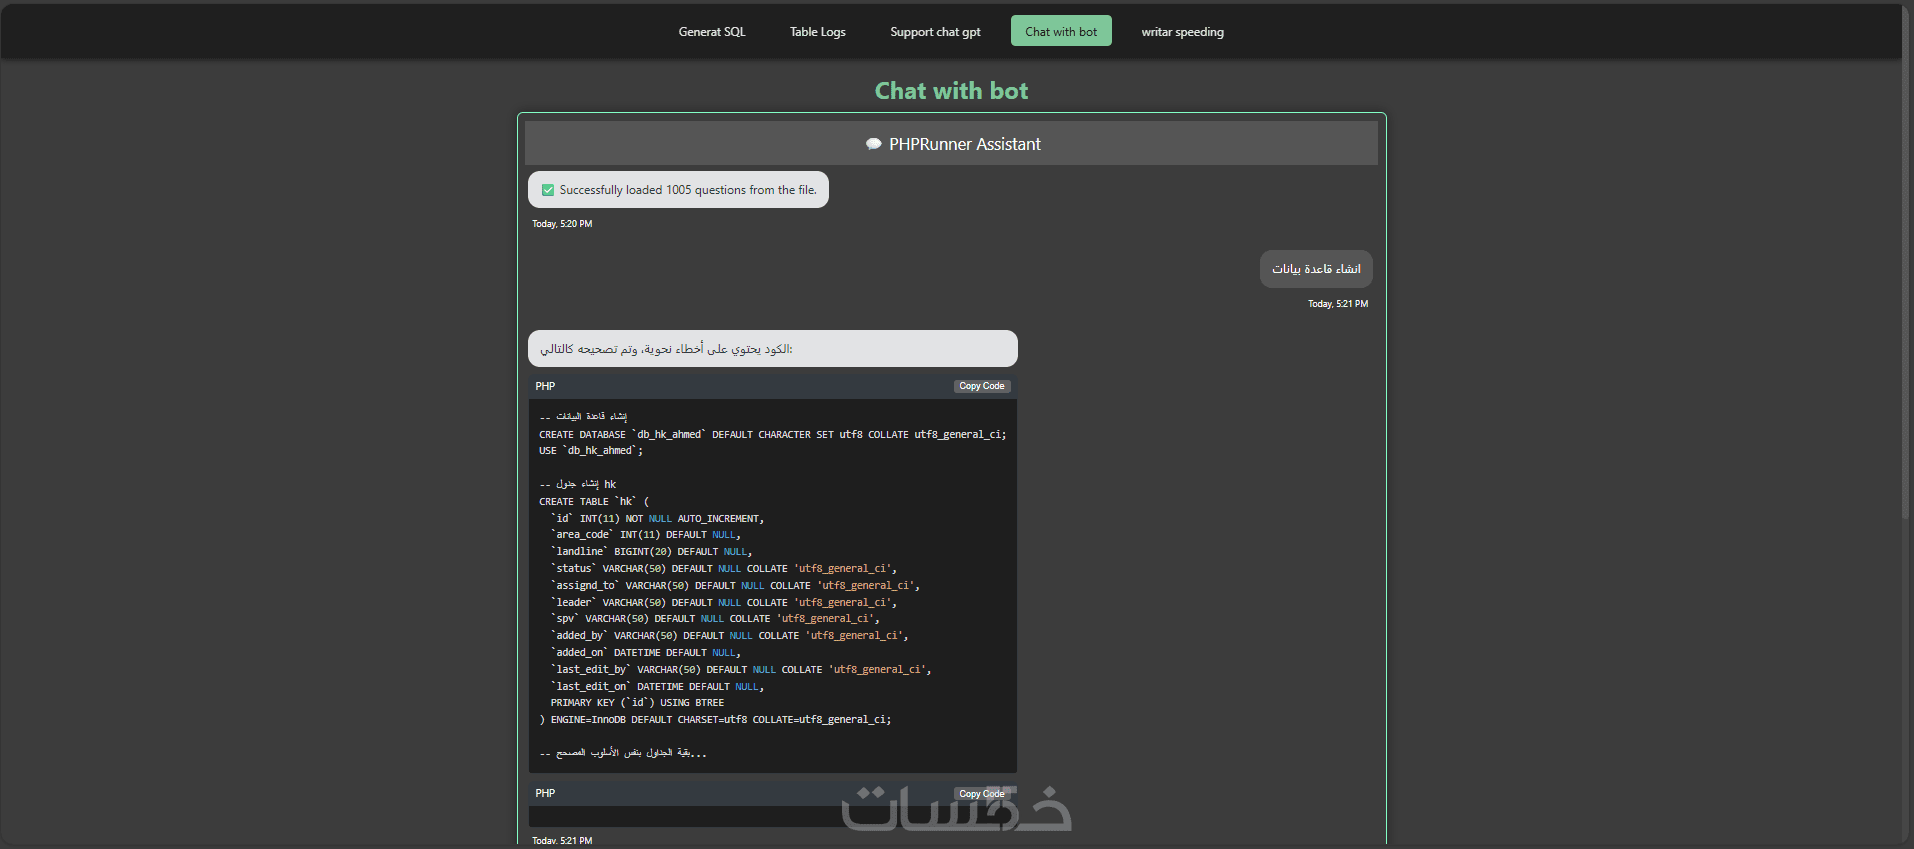Click the user's Arabic message bubble "انشاء قاعدة بيانات"
This screenshot has height=849, width=1914.
(x=1316, y=269)
